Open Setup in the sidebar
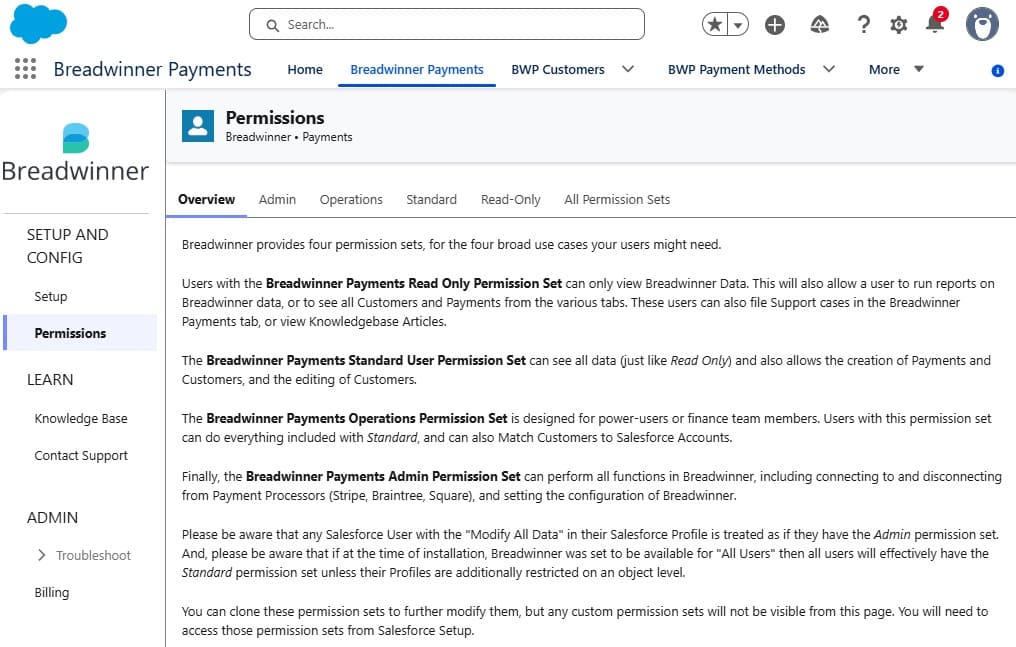This screenshot has height=647, width=1016. click(51, 297)
